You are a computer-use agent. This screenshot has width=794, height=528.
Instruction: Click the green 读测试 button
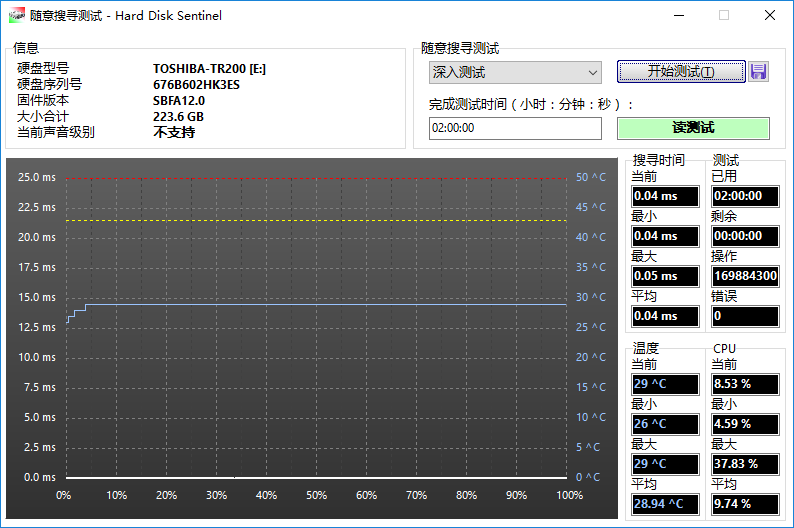(x=693, y=128)
